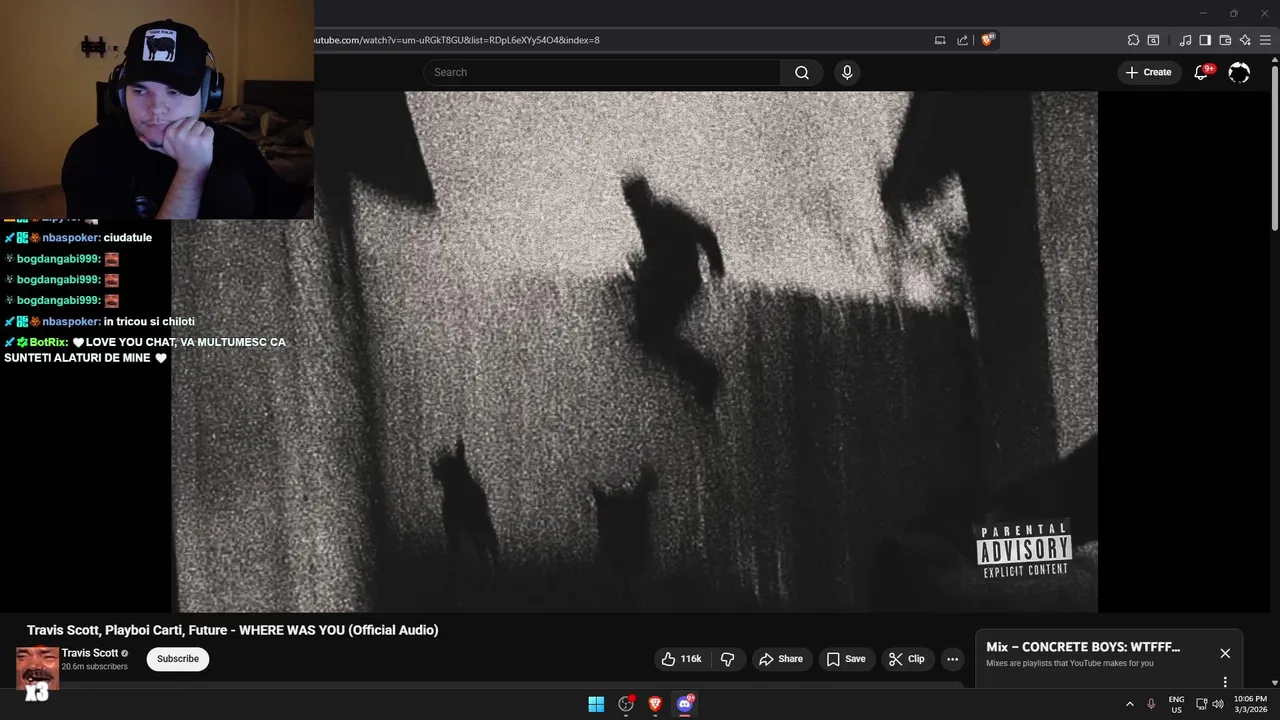Screen dimensions: 1280x720
Task: Open the more actions three-dot menu
Action: (952, 659)
